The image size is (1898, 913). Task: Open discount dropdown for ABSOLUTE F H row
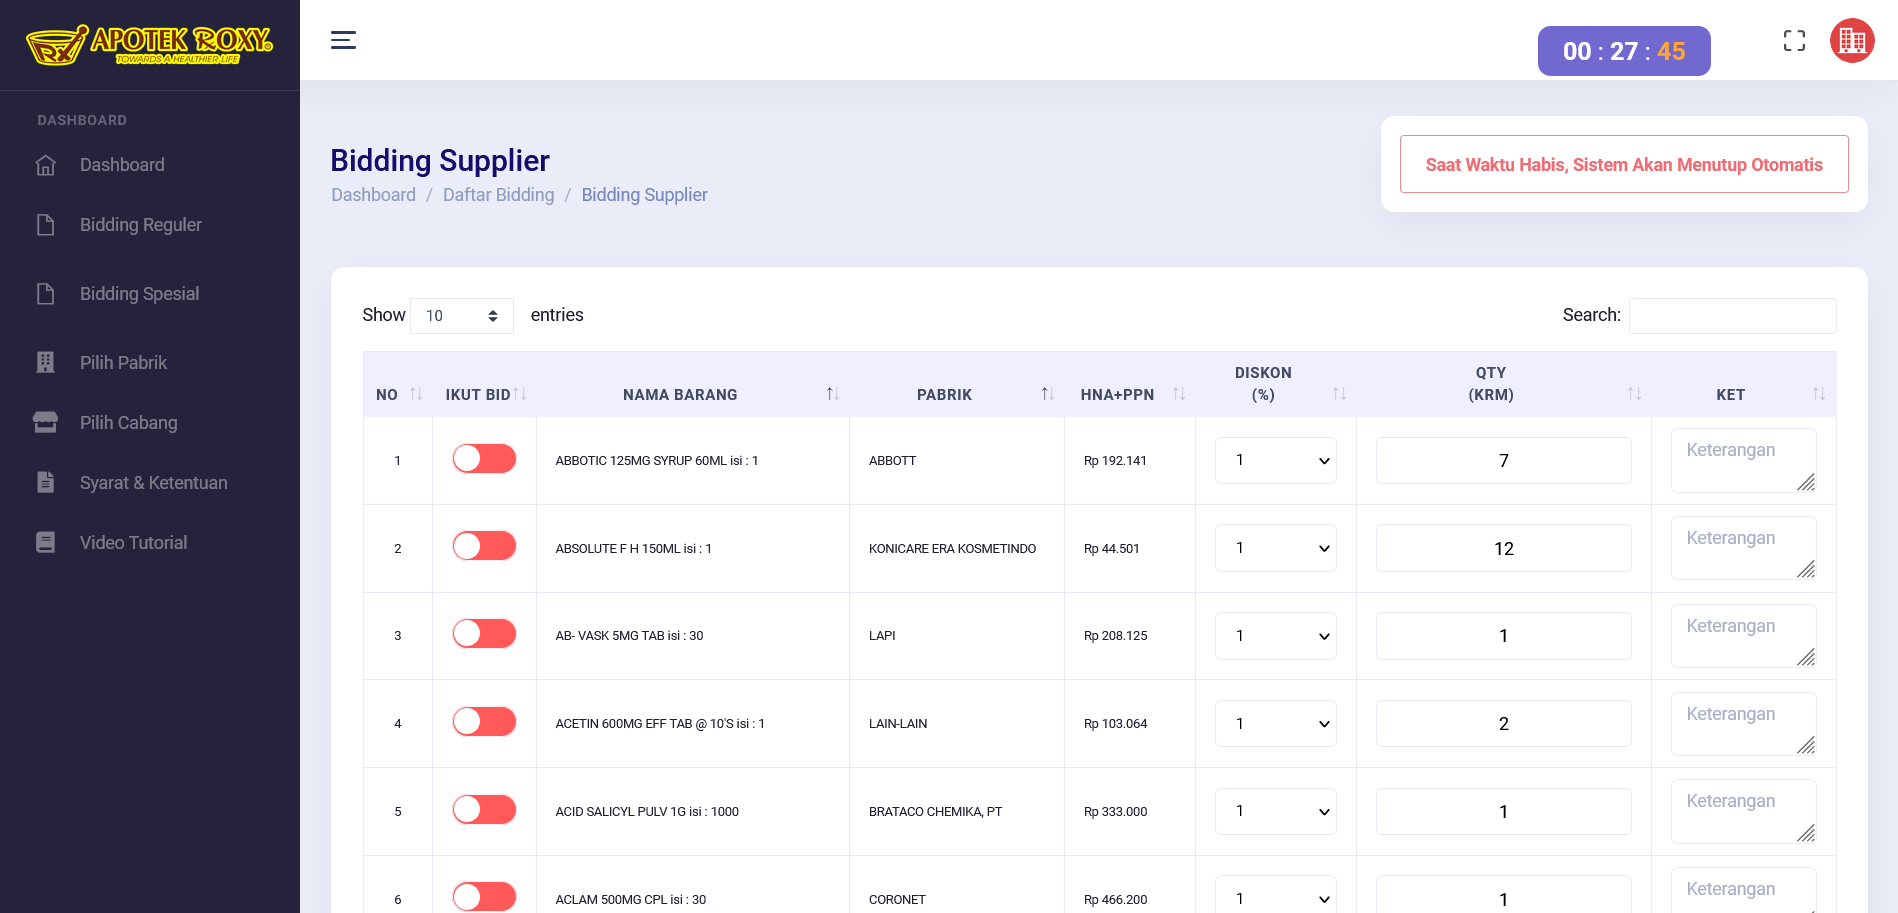1276,548
